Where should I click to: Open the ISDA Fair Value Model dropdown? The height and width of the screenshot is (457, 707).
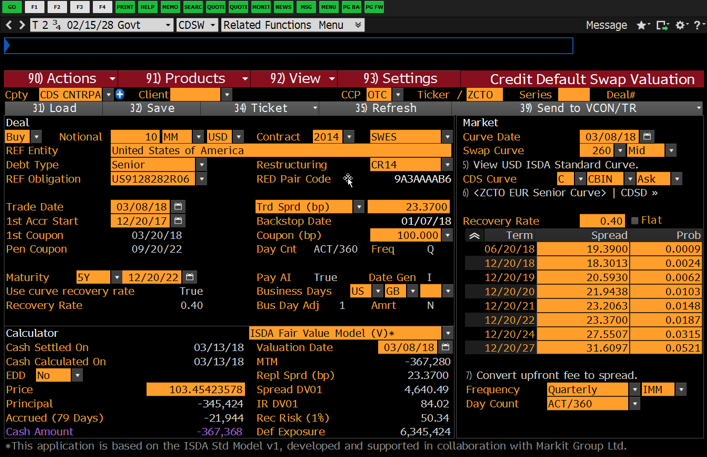tap(447, 333)
